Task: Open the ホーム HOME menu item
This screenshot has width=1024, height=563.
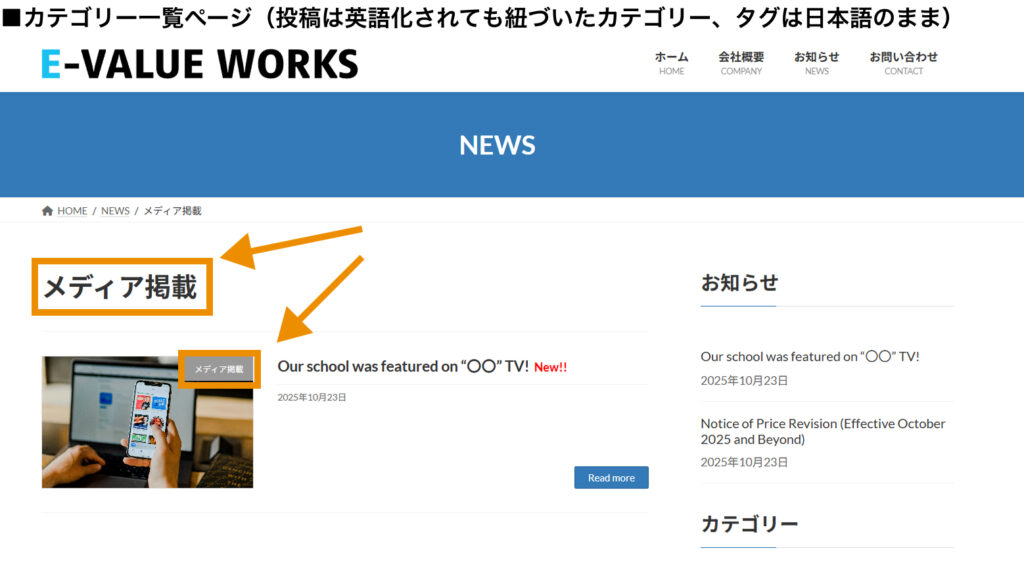Action: tap(671, 63)
